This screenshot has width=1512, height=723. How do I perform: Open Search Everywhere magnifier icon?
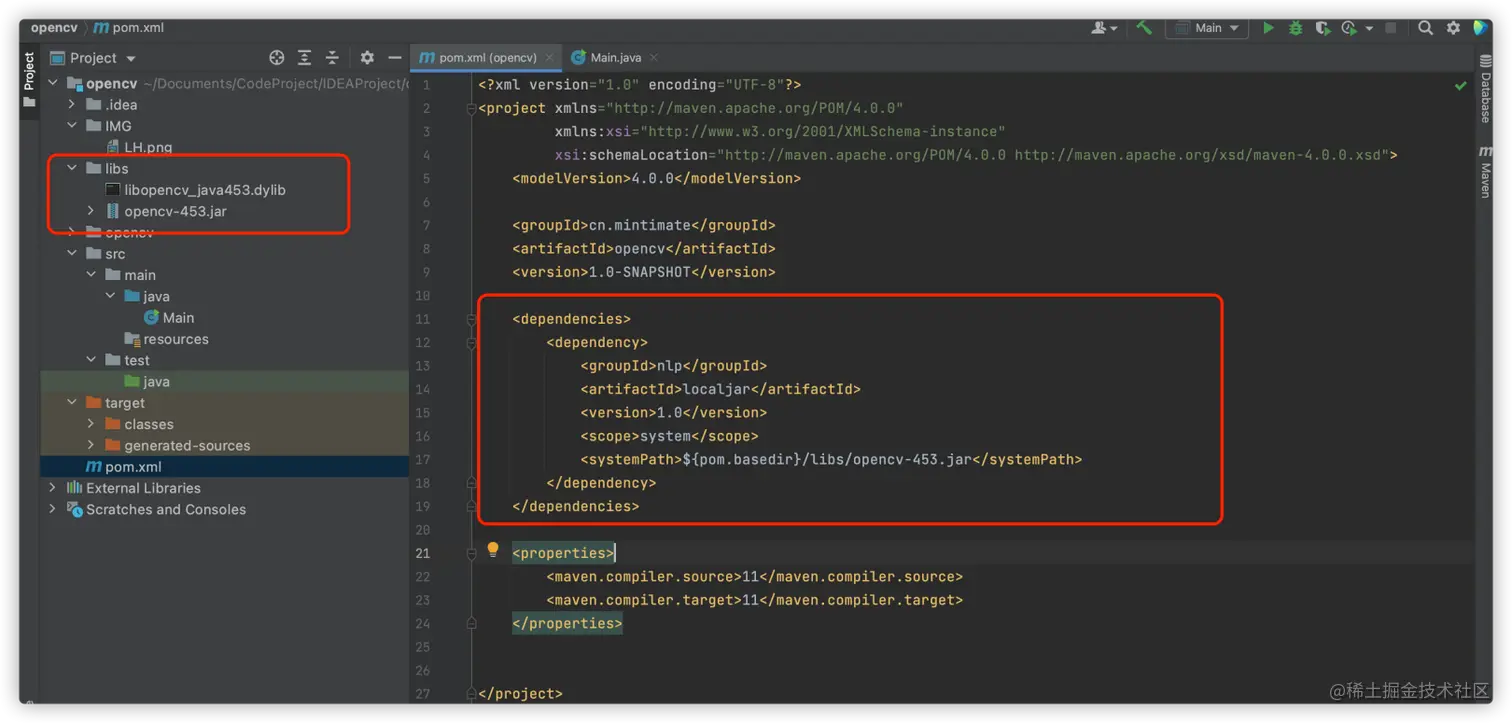pyautogui.click(x=1425, y=28)
